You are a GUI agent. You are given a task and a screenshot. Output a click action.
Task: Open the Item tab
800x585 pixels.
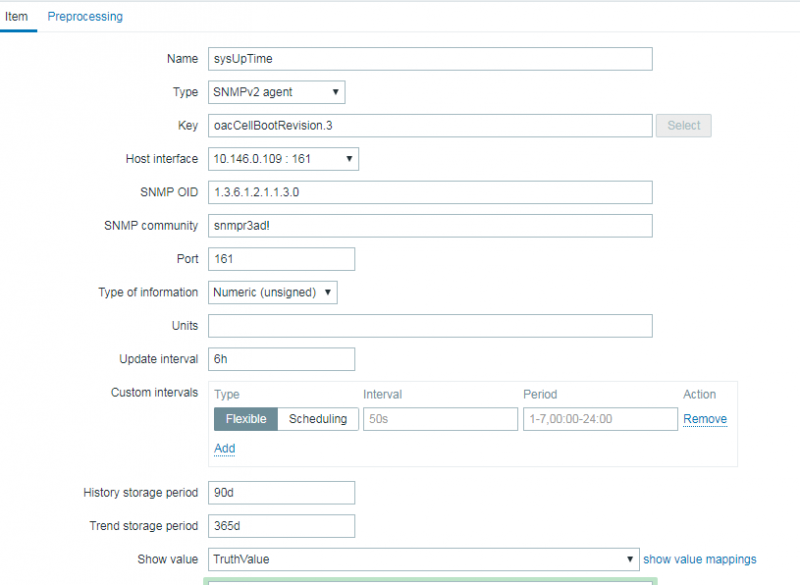(x=17, y=17)
